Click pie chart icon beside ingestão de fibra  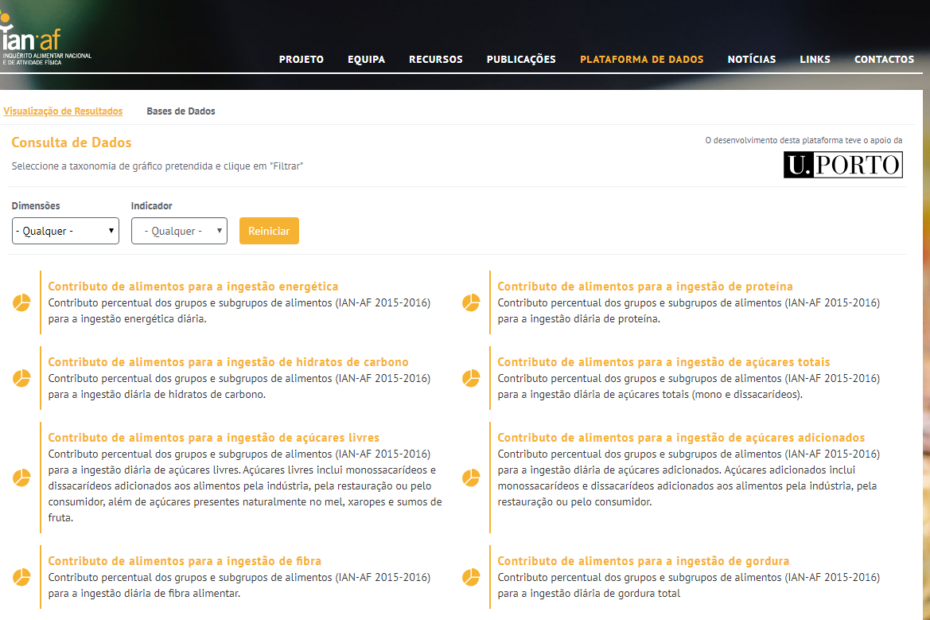click(x=21, y=577)
